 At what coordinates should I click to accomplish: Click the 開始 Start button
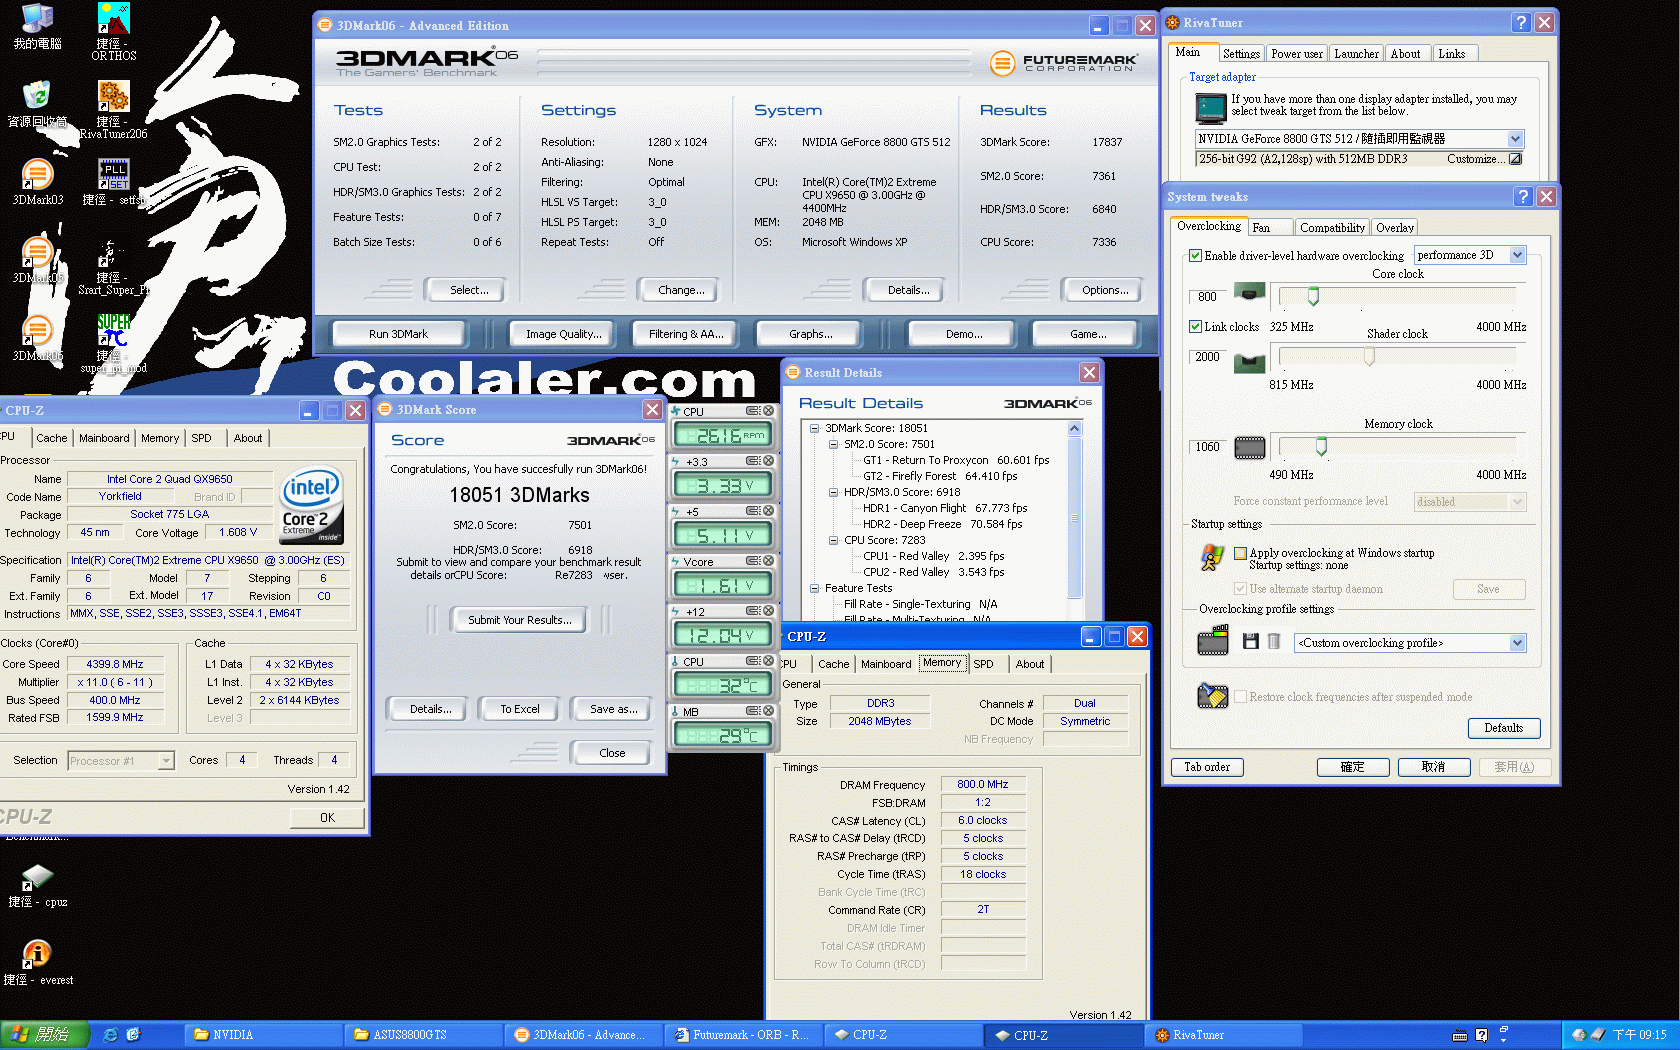pos(45,1035)
